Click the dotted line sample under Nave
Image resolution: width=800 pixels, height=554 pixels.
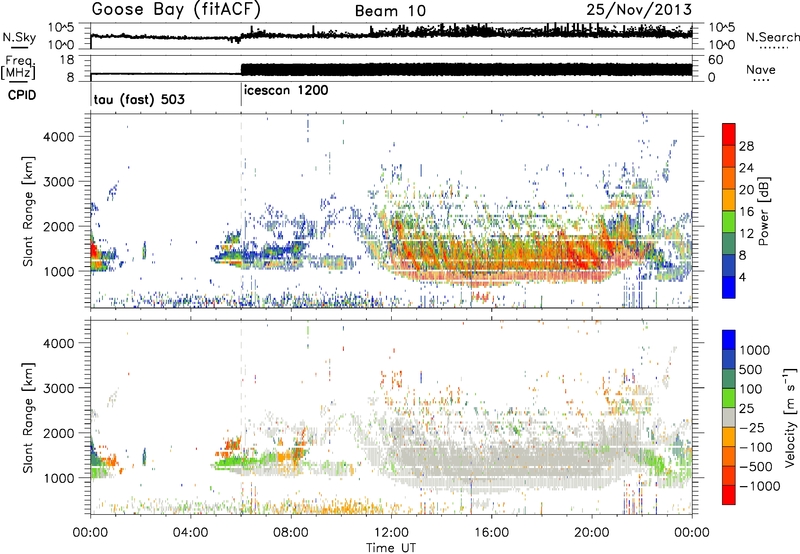coord(761,81)
